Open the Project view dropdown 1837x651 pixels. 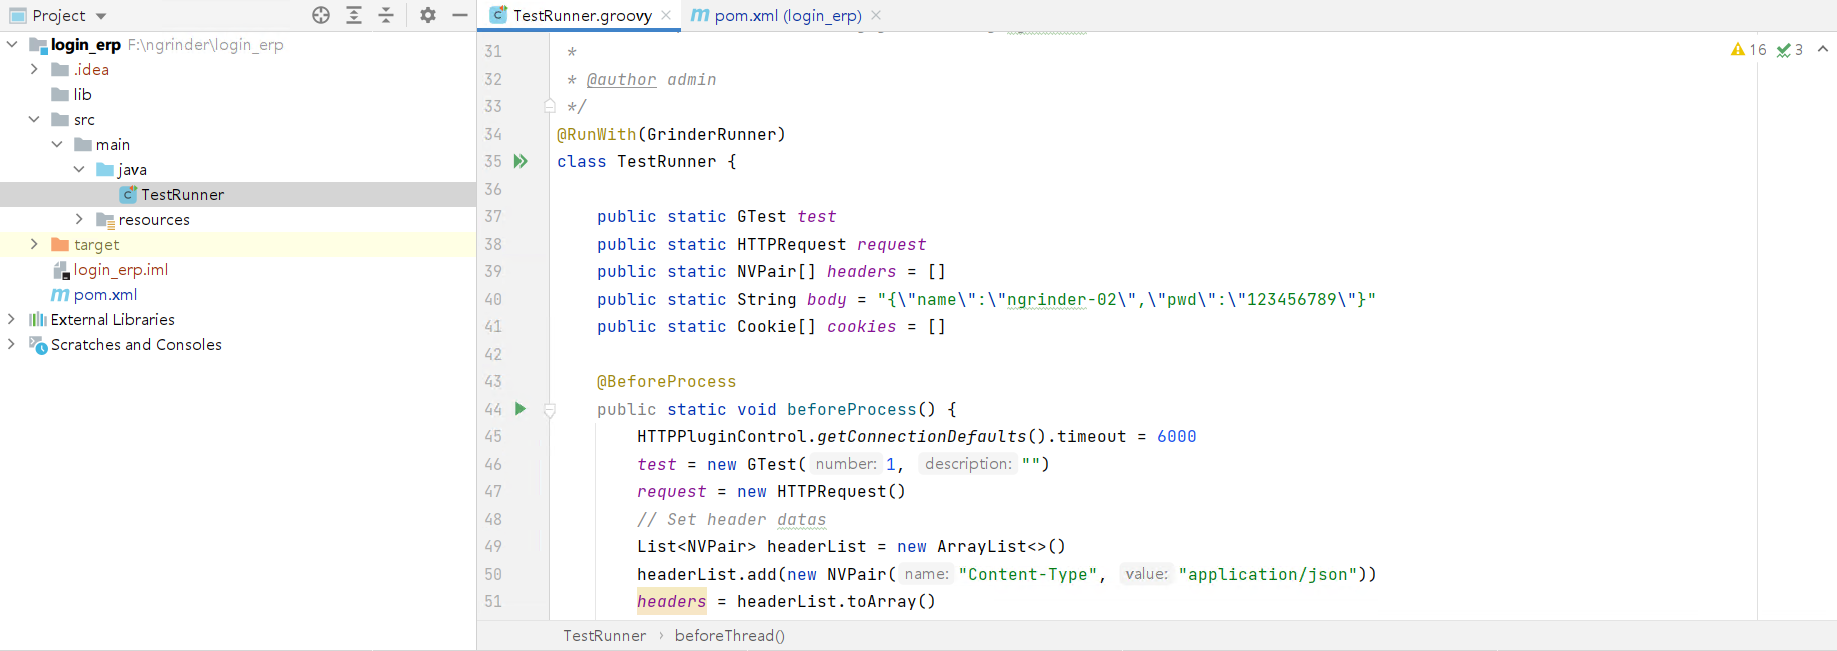(x=101, y=16)
